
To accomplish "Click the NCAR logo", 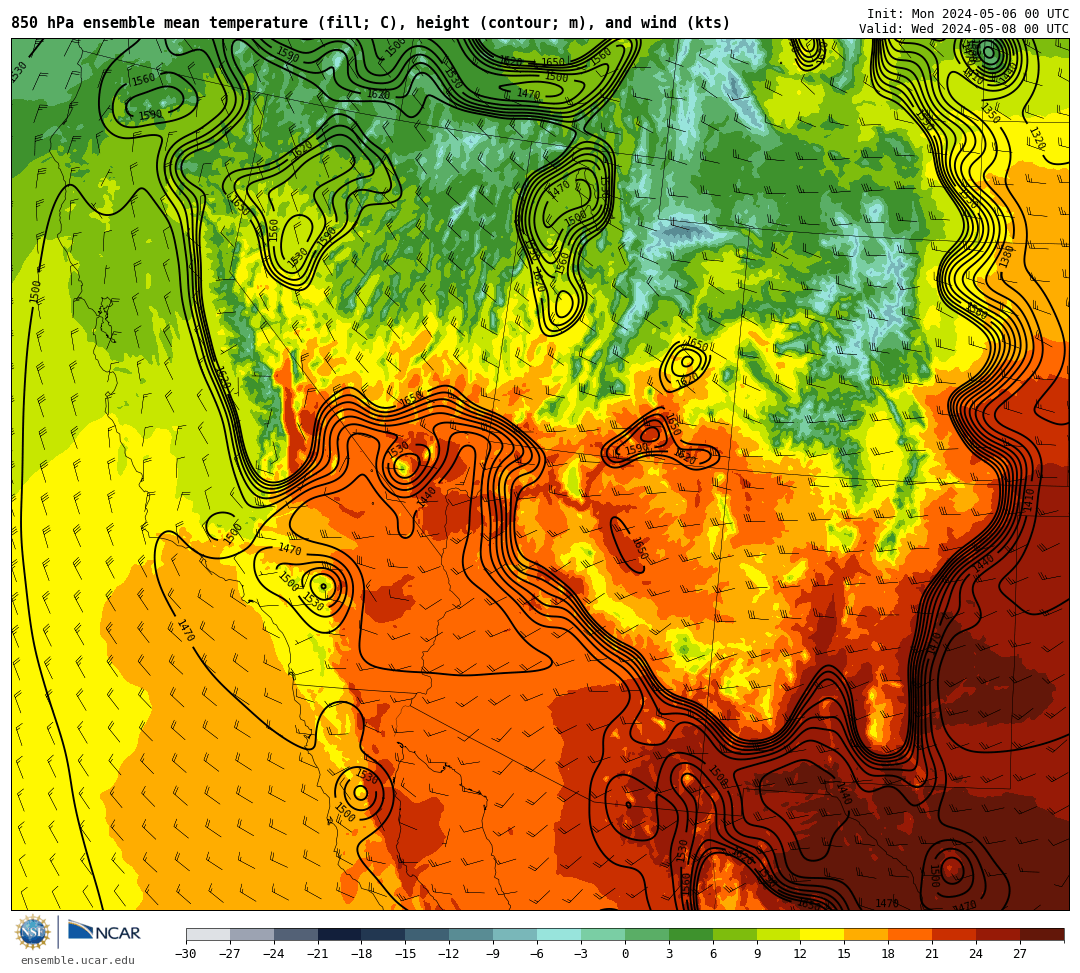I will tap(104, 932).
